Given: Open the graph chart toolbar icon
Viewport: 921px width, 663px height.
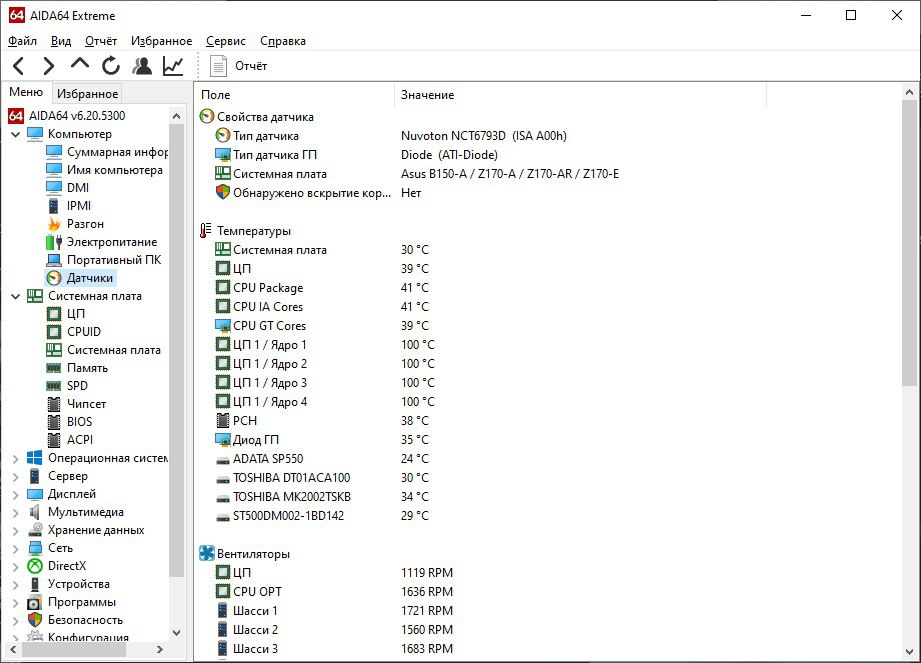Looking at the screenshot, I should (x=173, y=66).
